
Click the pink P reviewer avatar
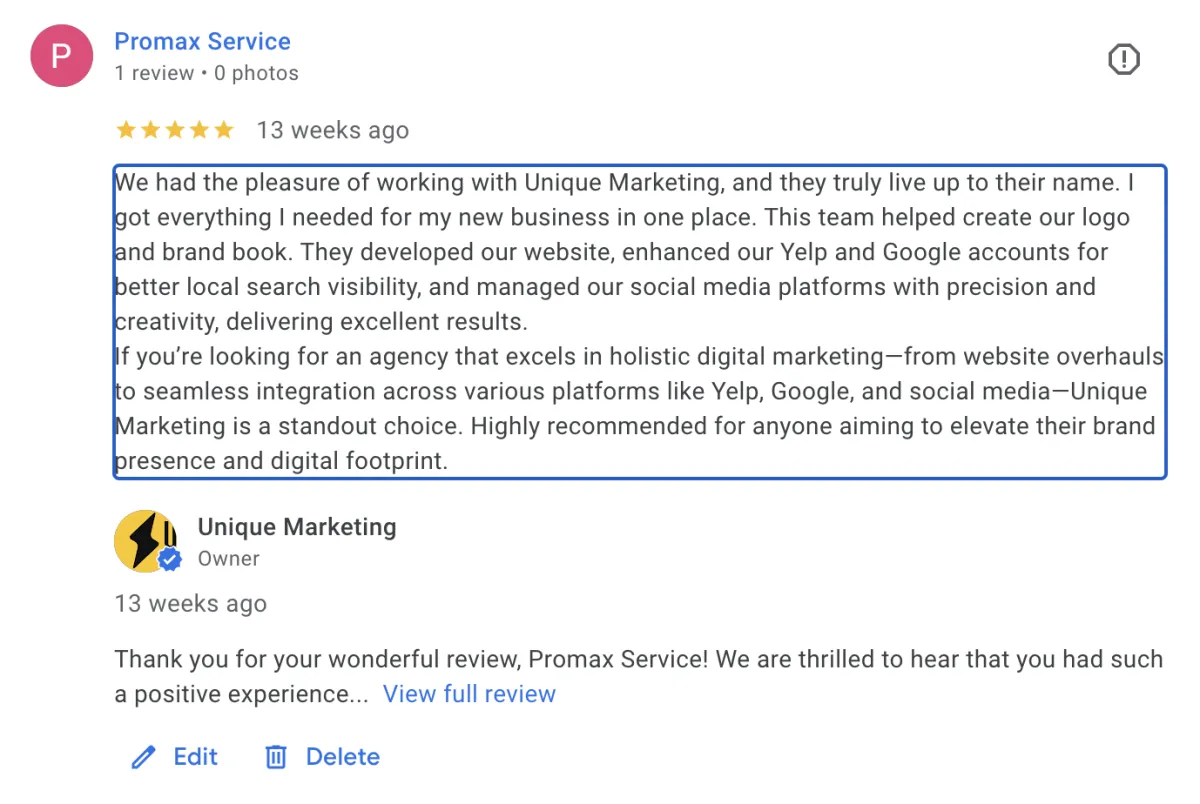(62, 56)
